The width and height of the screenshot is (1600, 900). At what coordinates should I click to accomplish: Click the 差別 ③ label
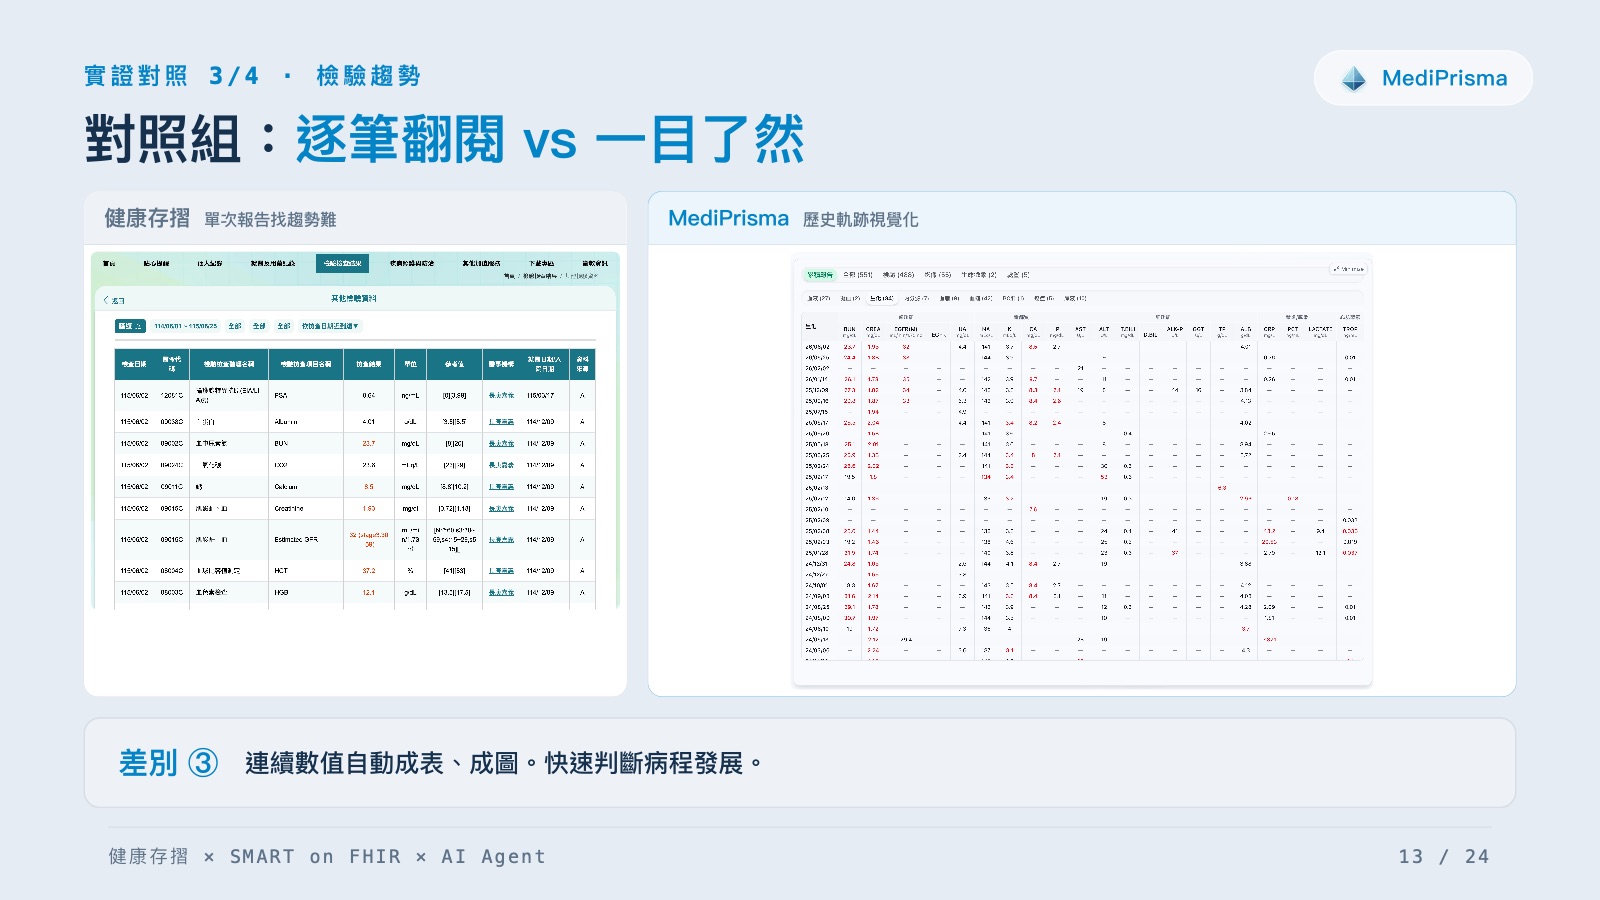(168, 763)
